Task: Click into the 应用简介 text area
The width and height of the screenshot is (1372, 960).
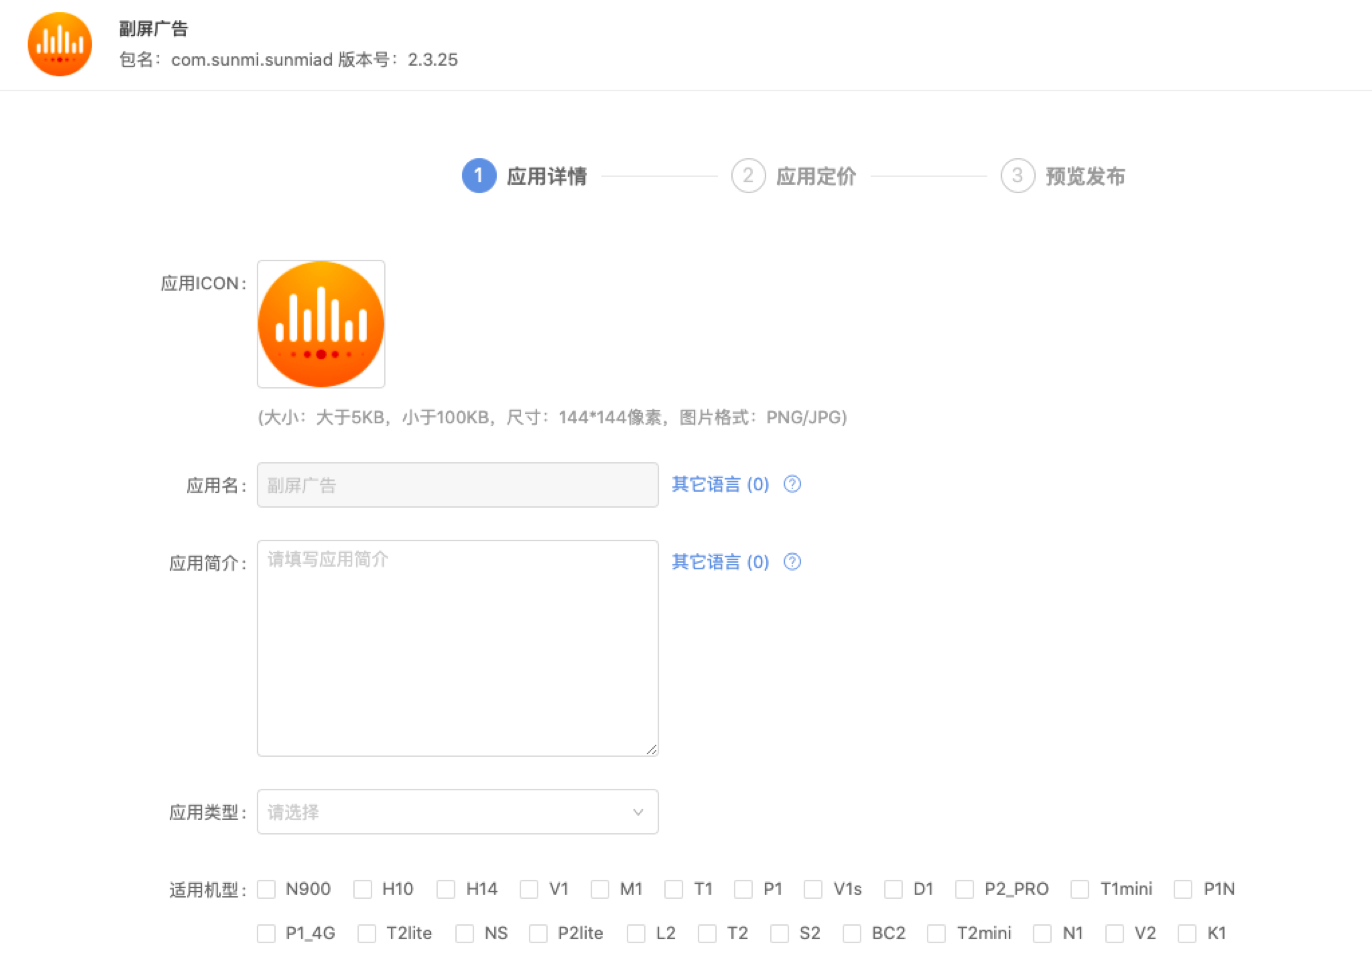Action: point(457,648)
